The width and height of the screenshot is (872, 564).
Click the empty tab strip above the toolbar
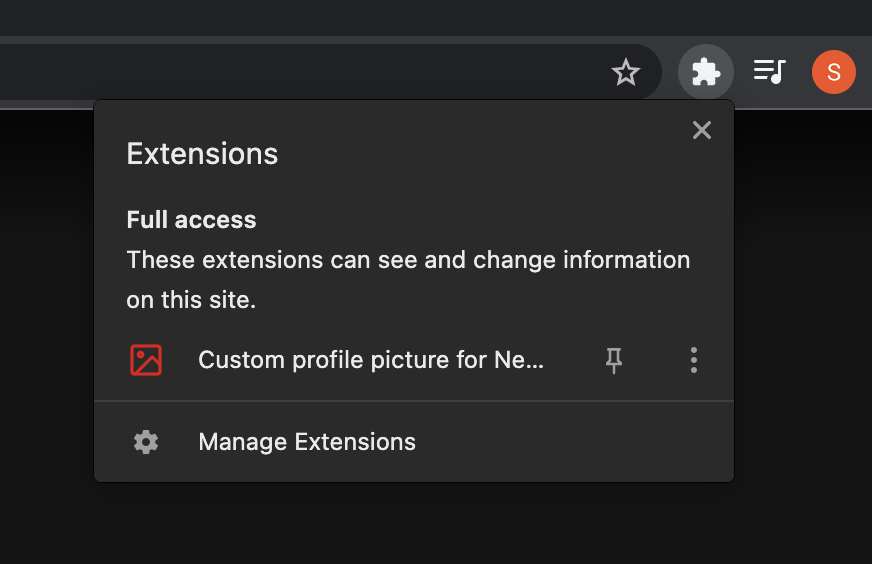pos(400,17)
